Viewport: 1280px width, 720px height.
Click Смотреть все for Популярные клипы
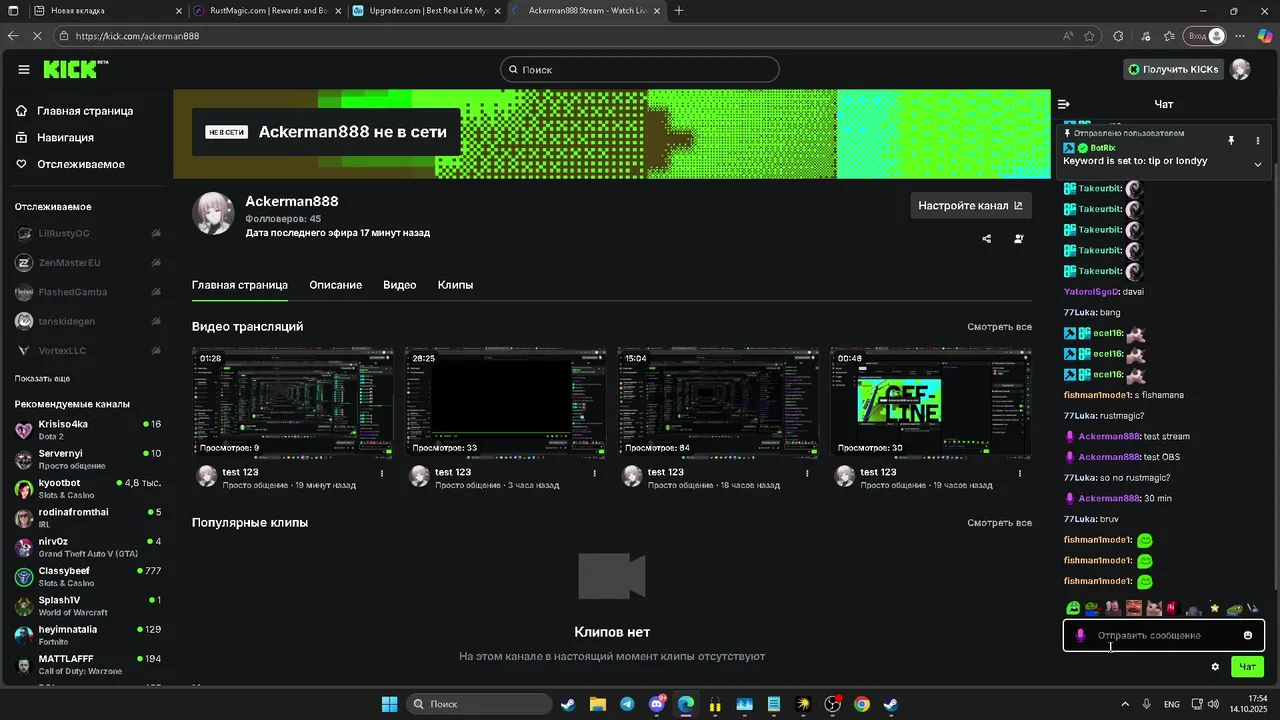[999, 523]
